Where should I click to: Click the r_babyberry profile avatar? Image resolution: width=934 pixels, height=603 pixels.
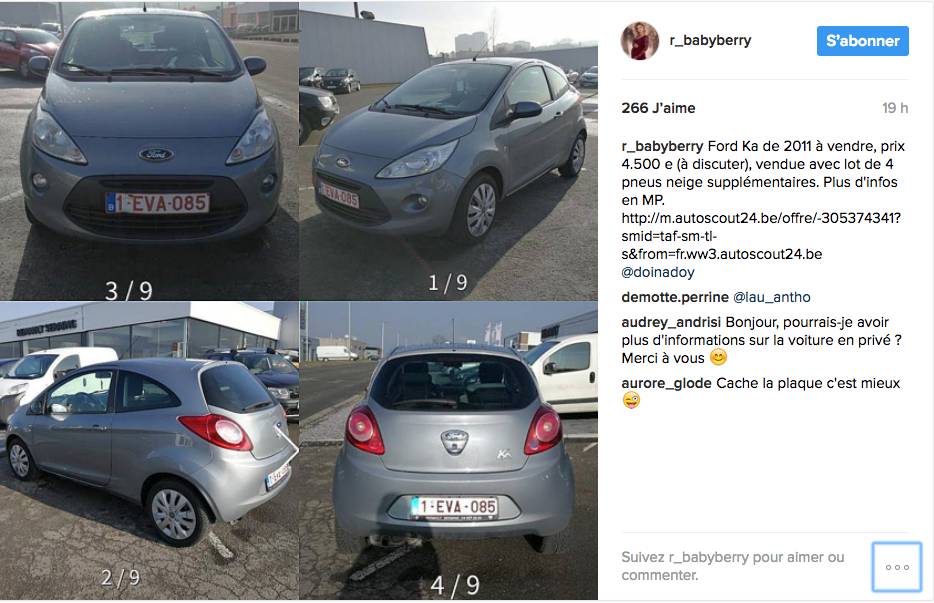[x=639, y=41]
